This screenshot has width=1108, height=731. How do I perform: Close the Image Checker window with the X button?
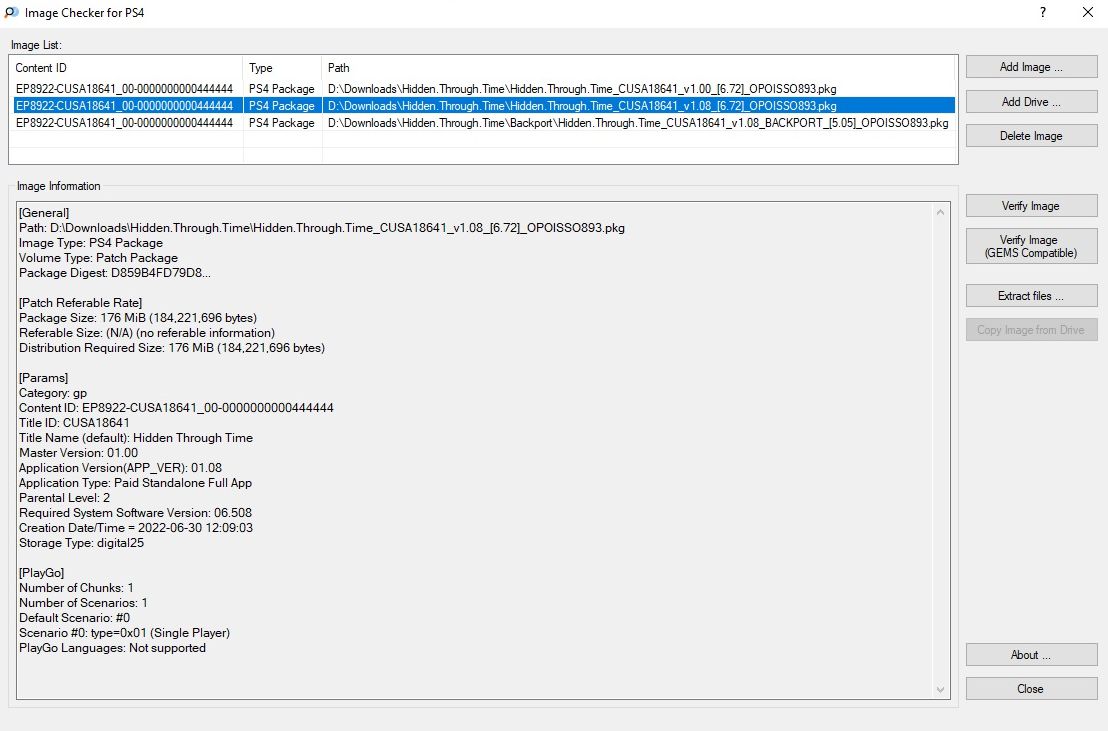tap(1088, 12)
